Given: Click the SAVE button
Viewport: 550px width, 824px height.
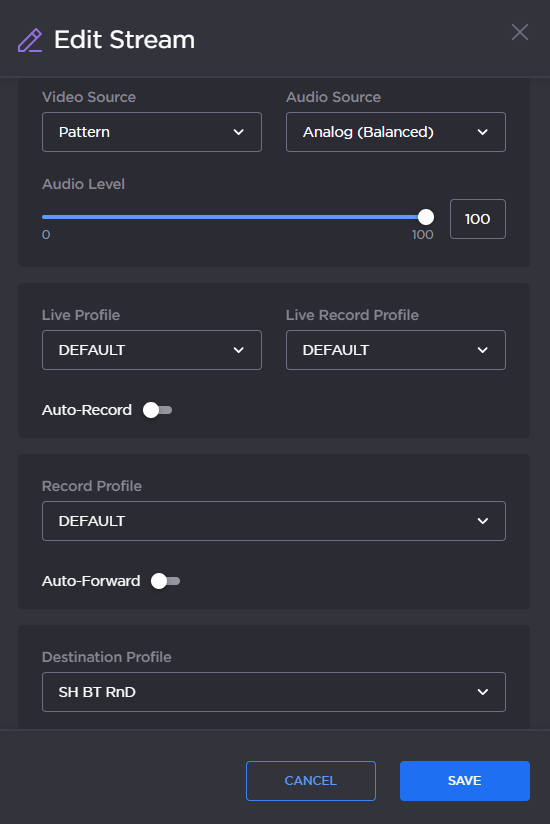Looking at the screenshot, I should point(465,781).
